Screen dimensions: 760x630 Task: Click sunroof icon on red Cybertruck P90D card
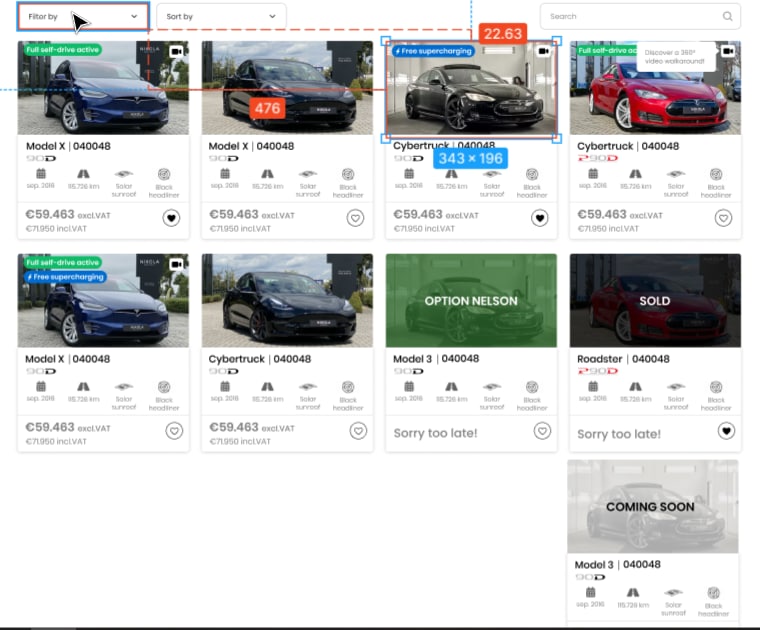click(x=676, y=173)
